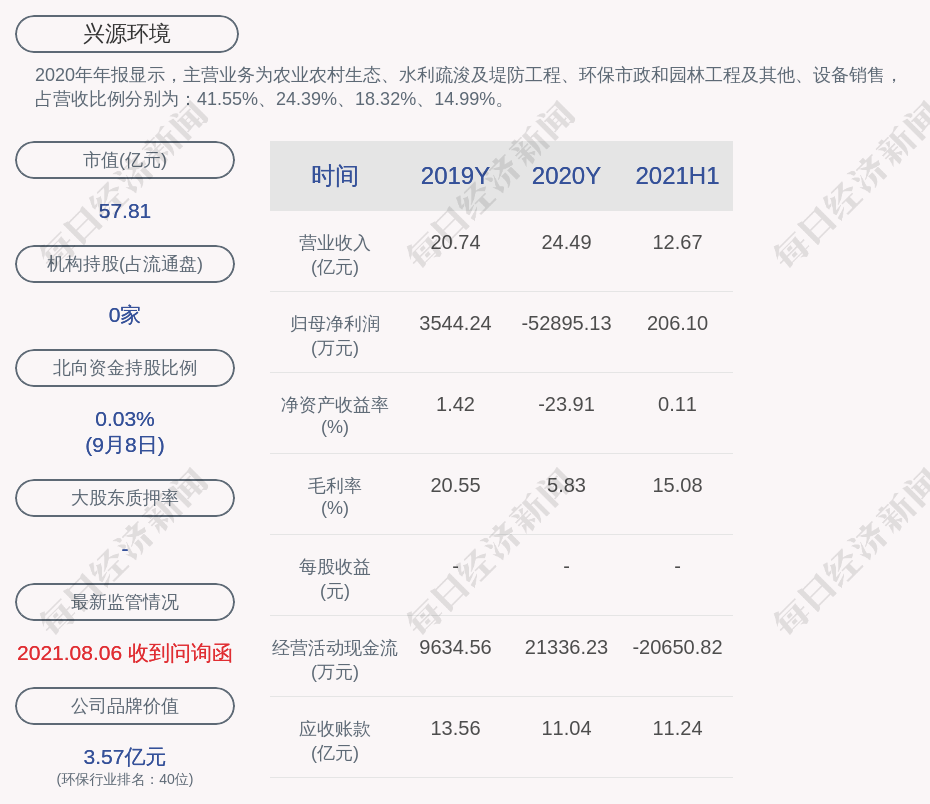Click the 归母净利润(万元) row label
This screenshot has width=930, height=804.
click(334, 335)
